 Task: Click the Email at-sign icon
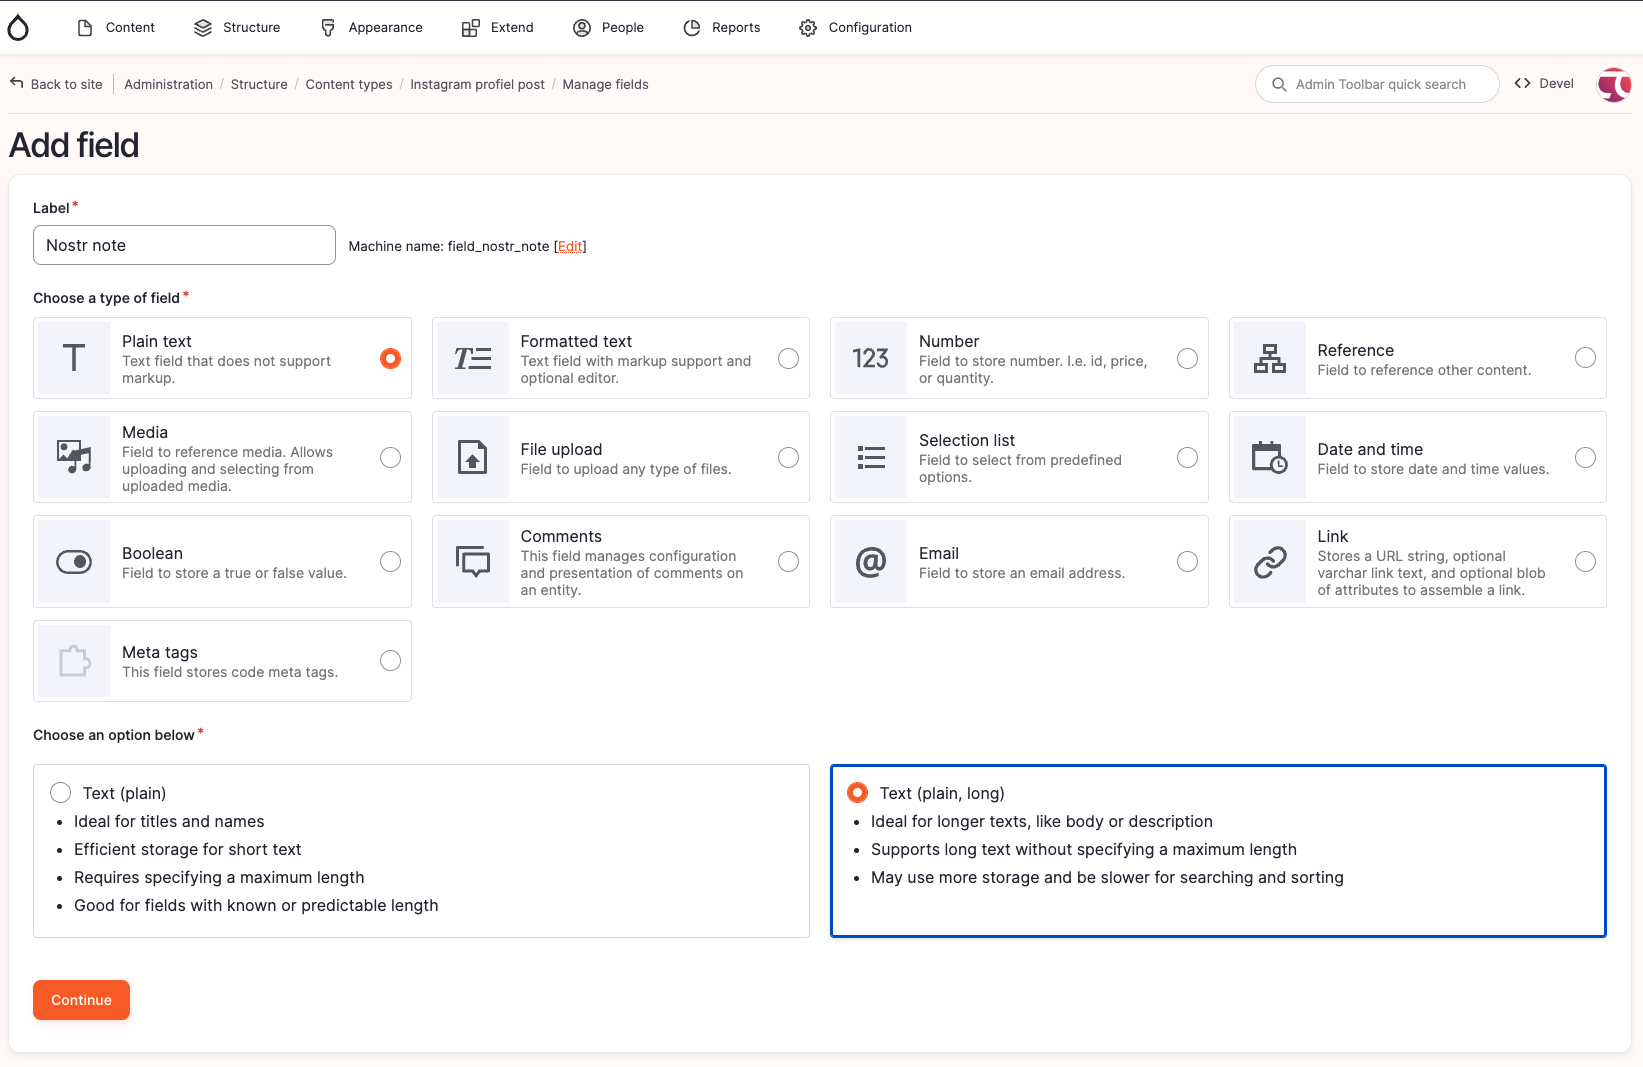[870, 562]
